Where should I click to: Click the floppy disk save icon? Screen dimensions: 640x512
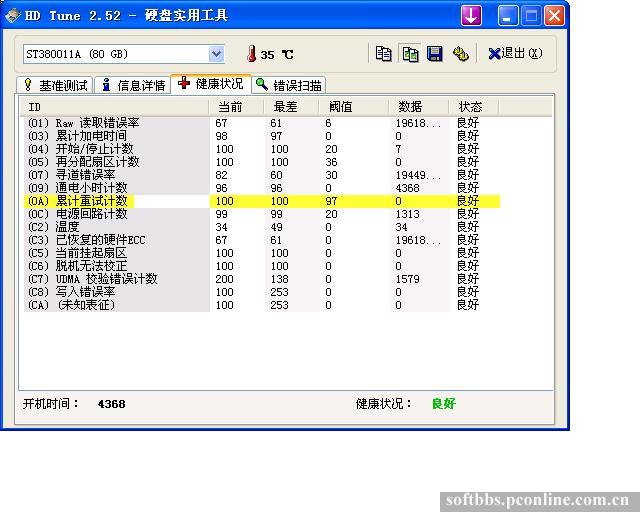(435, 53)
